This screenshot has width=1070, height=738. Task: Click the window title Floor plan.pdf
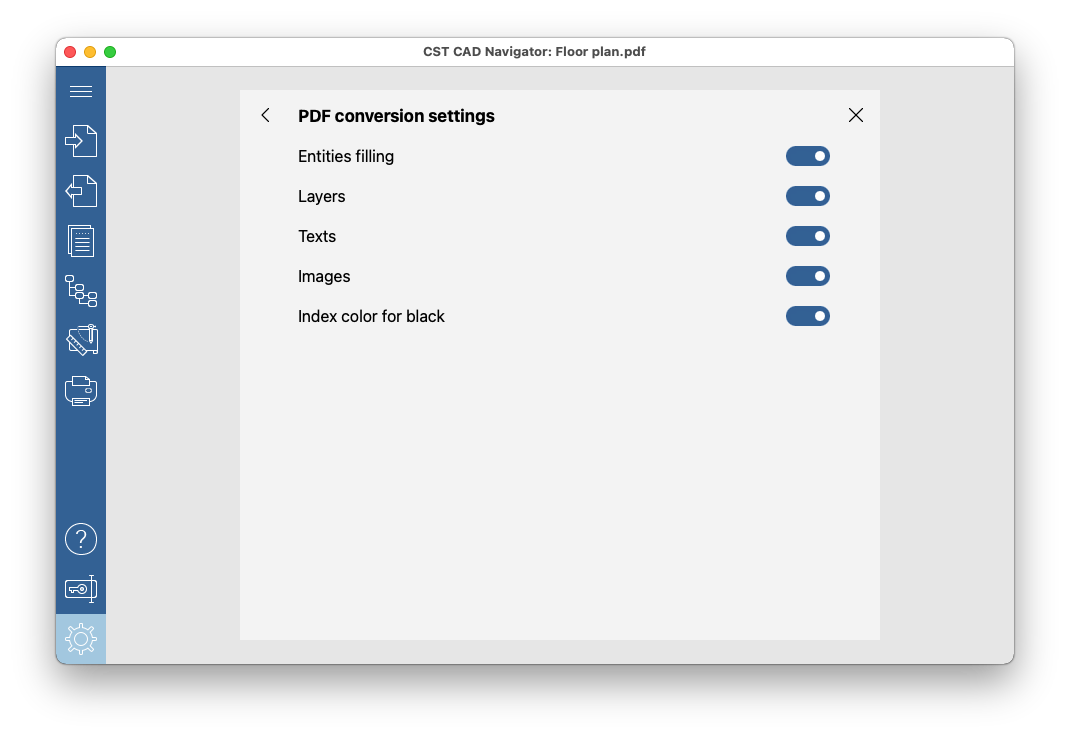click(x=601, y=52)
